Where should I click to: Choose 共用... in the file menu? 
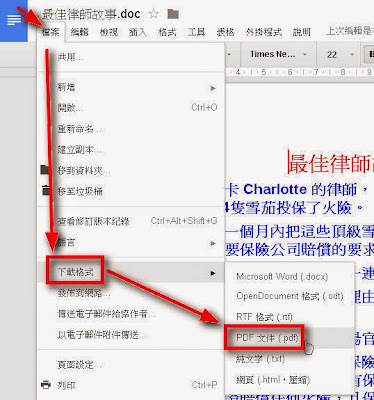pos(131,57)
